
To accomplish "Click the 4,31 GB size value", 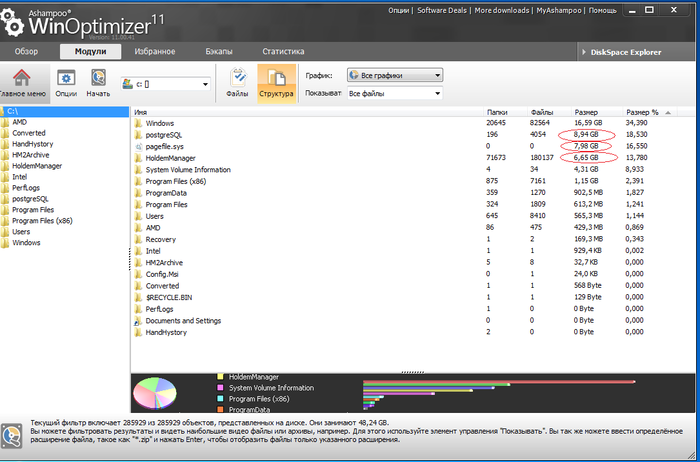I will tap(586, 169).
